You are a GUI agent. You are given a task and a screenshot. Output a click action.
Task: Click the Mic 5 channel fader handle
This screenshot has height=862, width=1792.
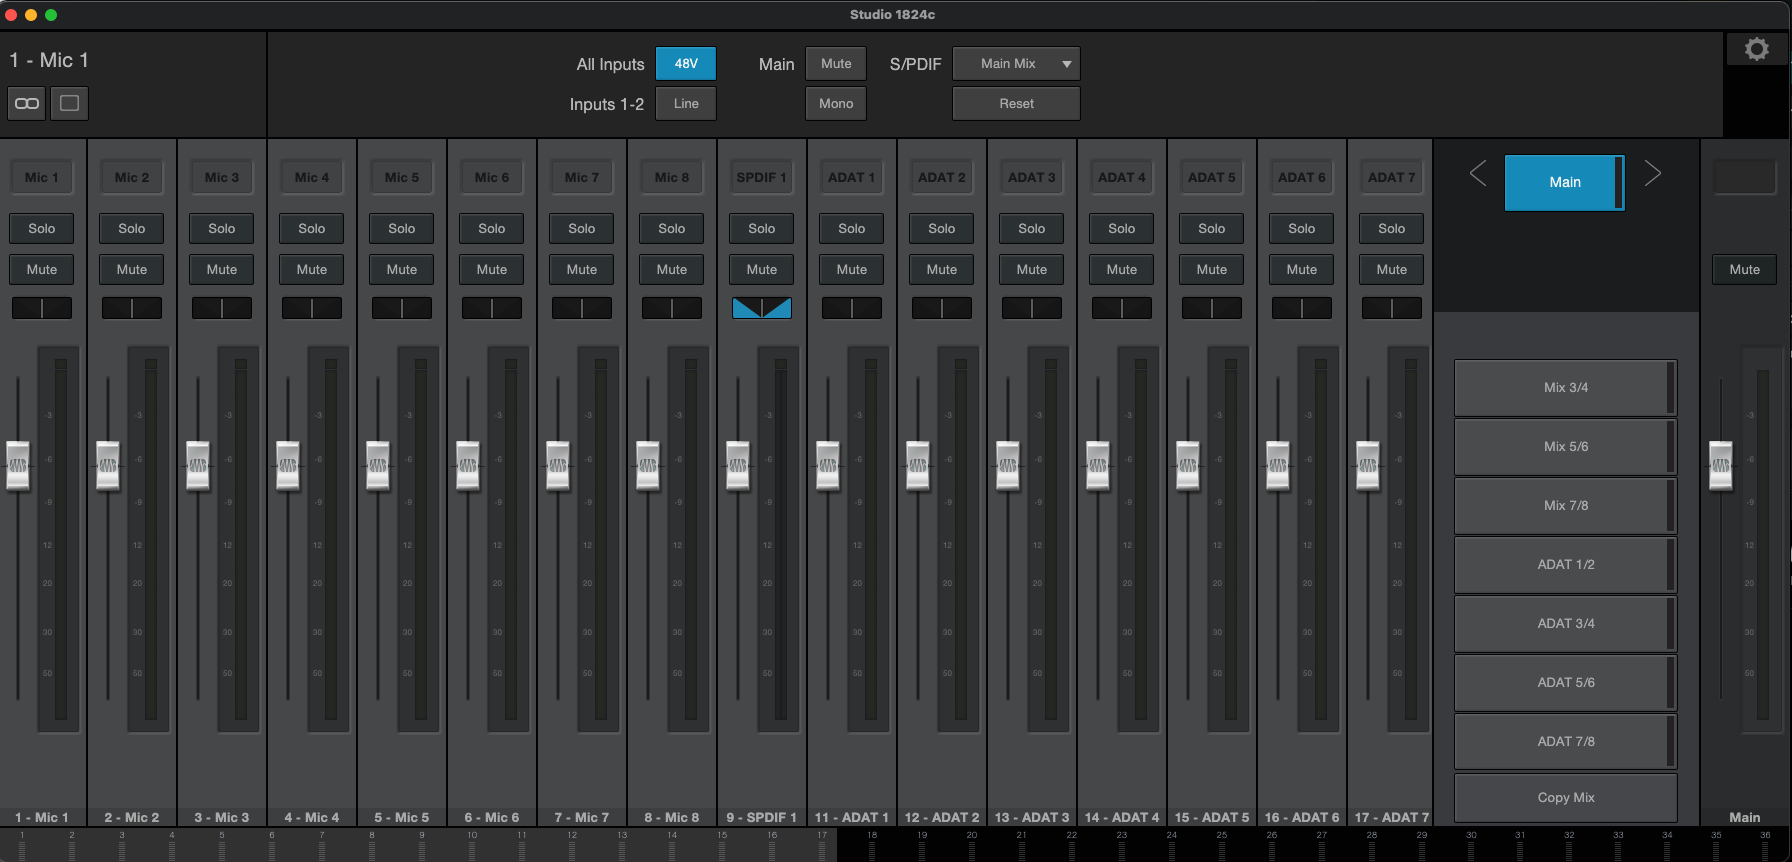pos(378,465)
